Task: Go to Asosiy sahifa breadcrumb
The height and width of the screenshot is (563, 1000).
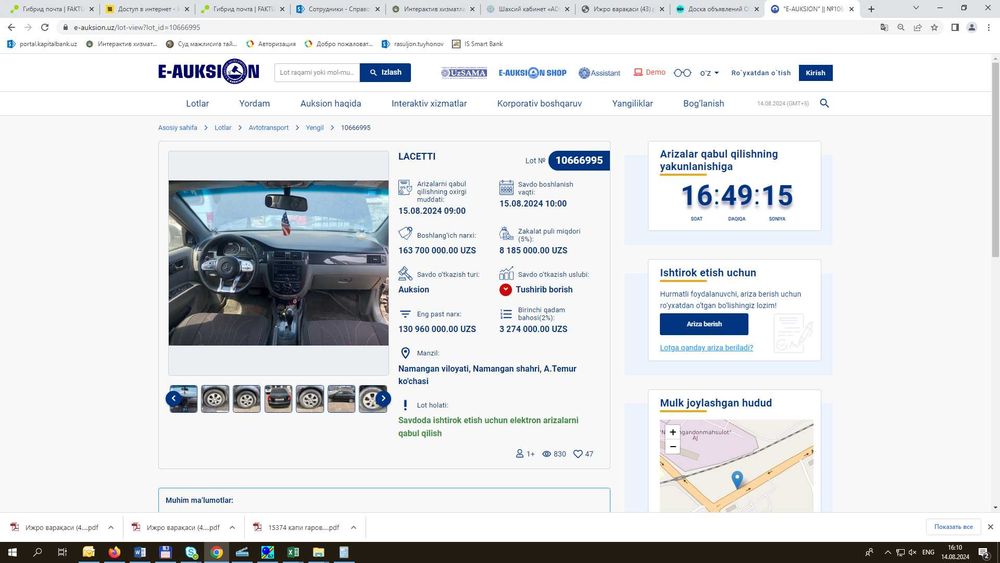Action: [177, 128]
